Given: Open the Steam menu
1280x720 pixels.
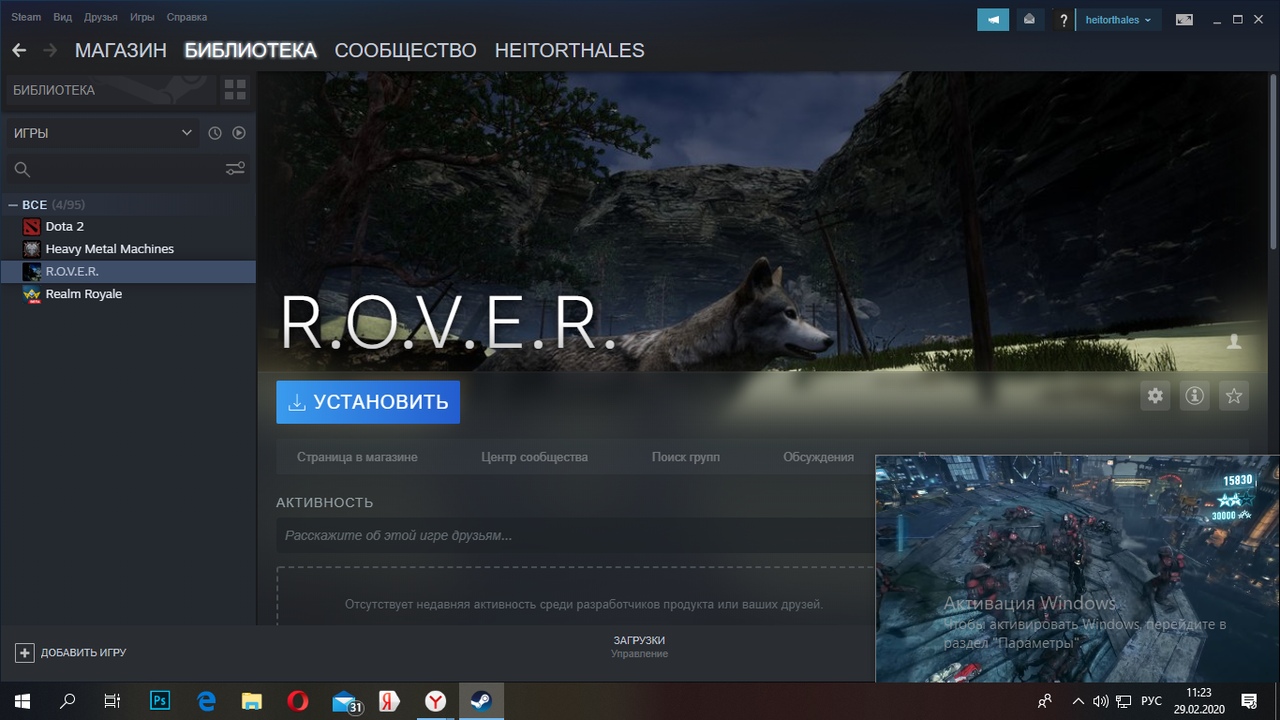Looking at the screenshot, I should pyautogui.click(x=26, y=17).
